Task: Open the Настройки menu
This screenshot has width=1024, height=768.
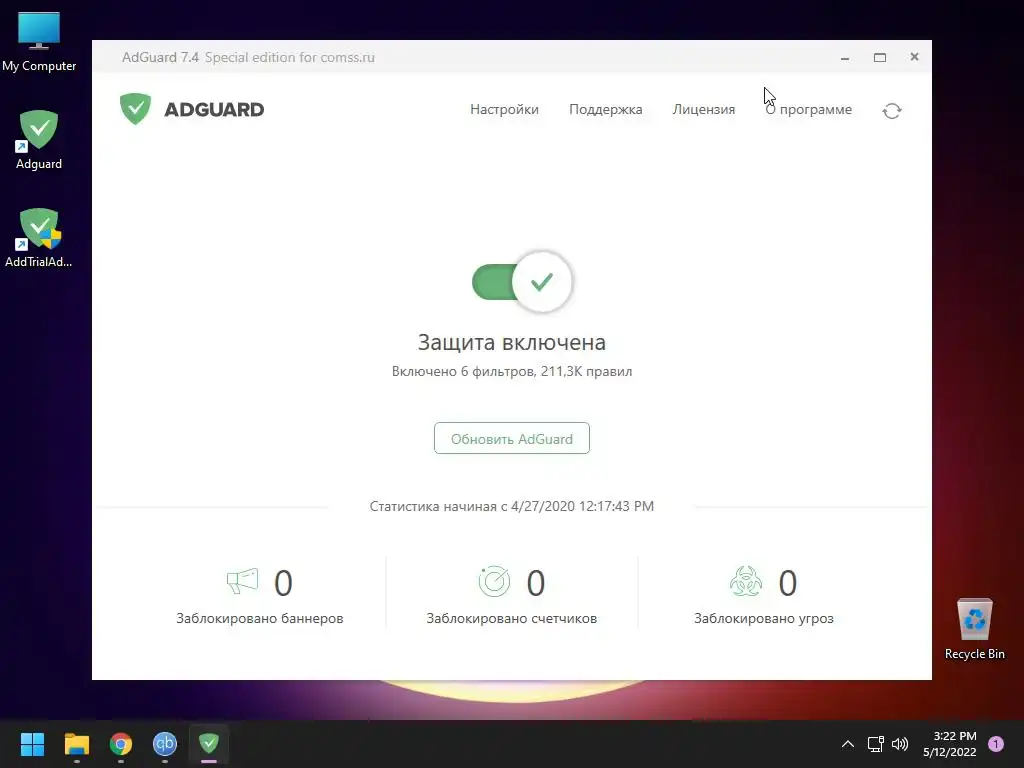Action: [x=504, y=110]
